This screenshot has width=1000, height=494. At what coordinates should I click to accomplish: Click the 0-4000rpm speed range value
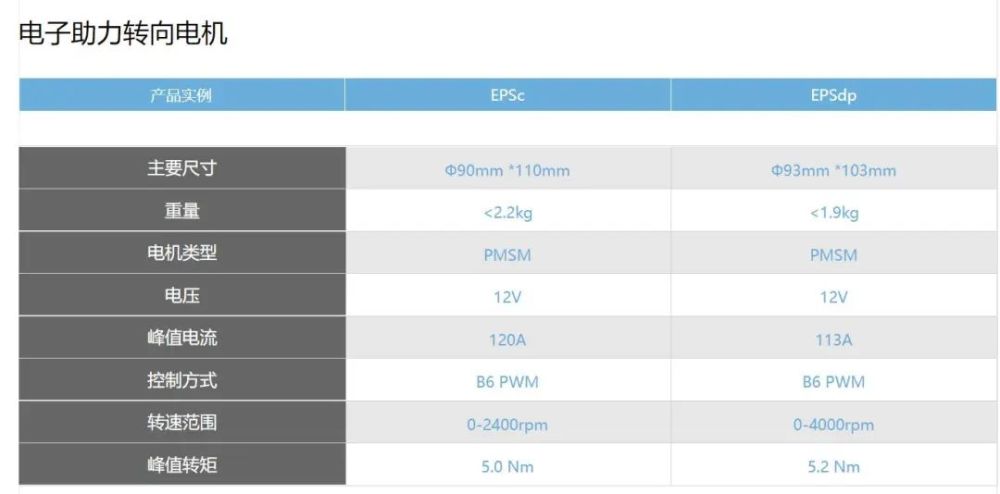[834, 425]
